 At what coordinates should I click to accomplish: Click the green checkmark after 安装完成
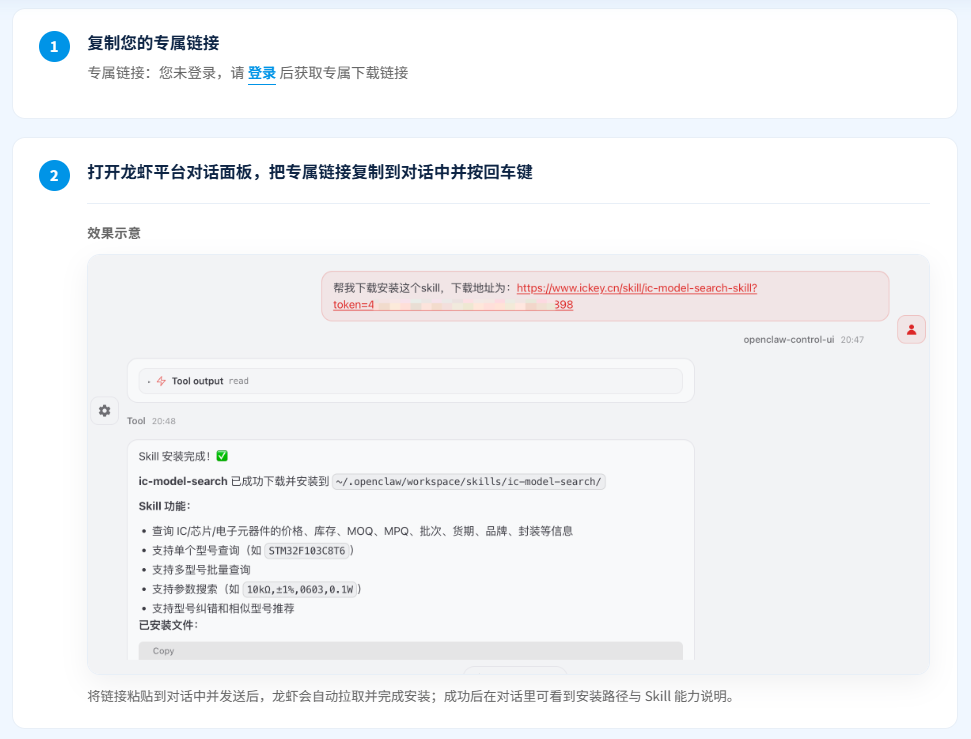tap(222, 456)
